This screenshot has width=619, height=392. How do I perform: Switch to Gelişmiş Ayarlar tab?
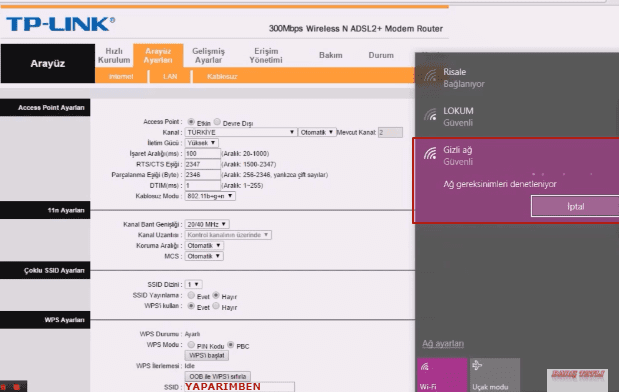pos(208,55)
